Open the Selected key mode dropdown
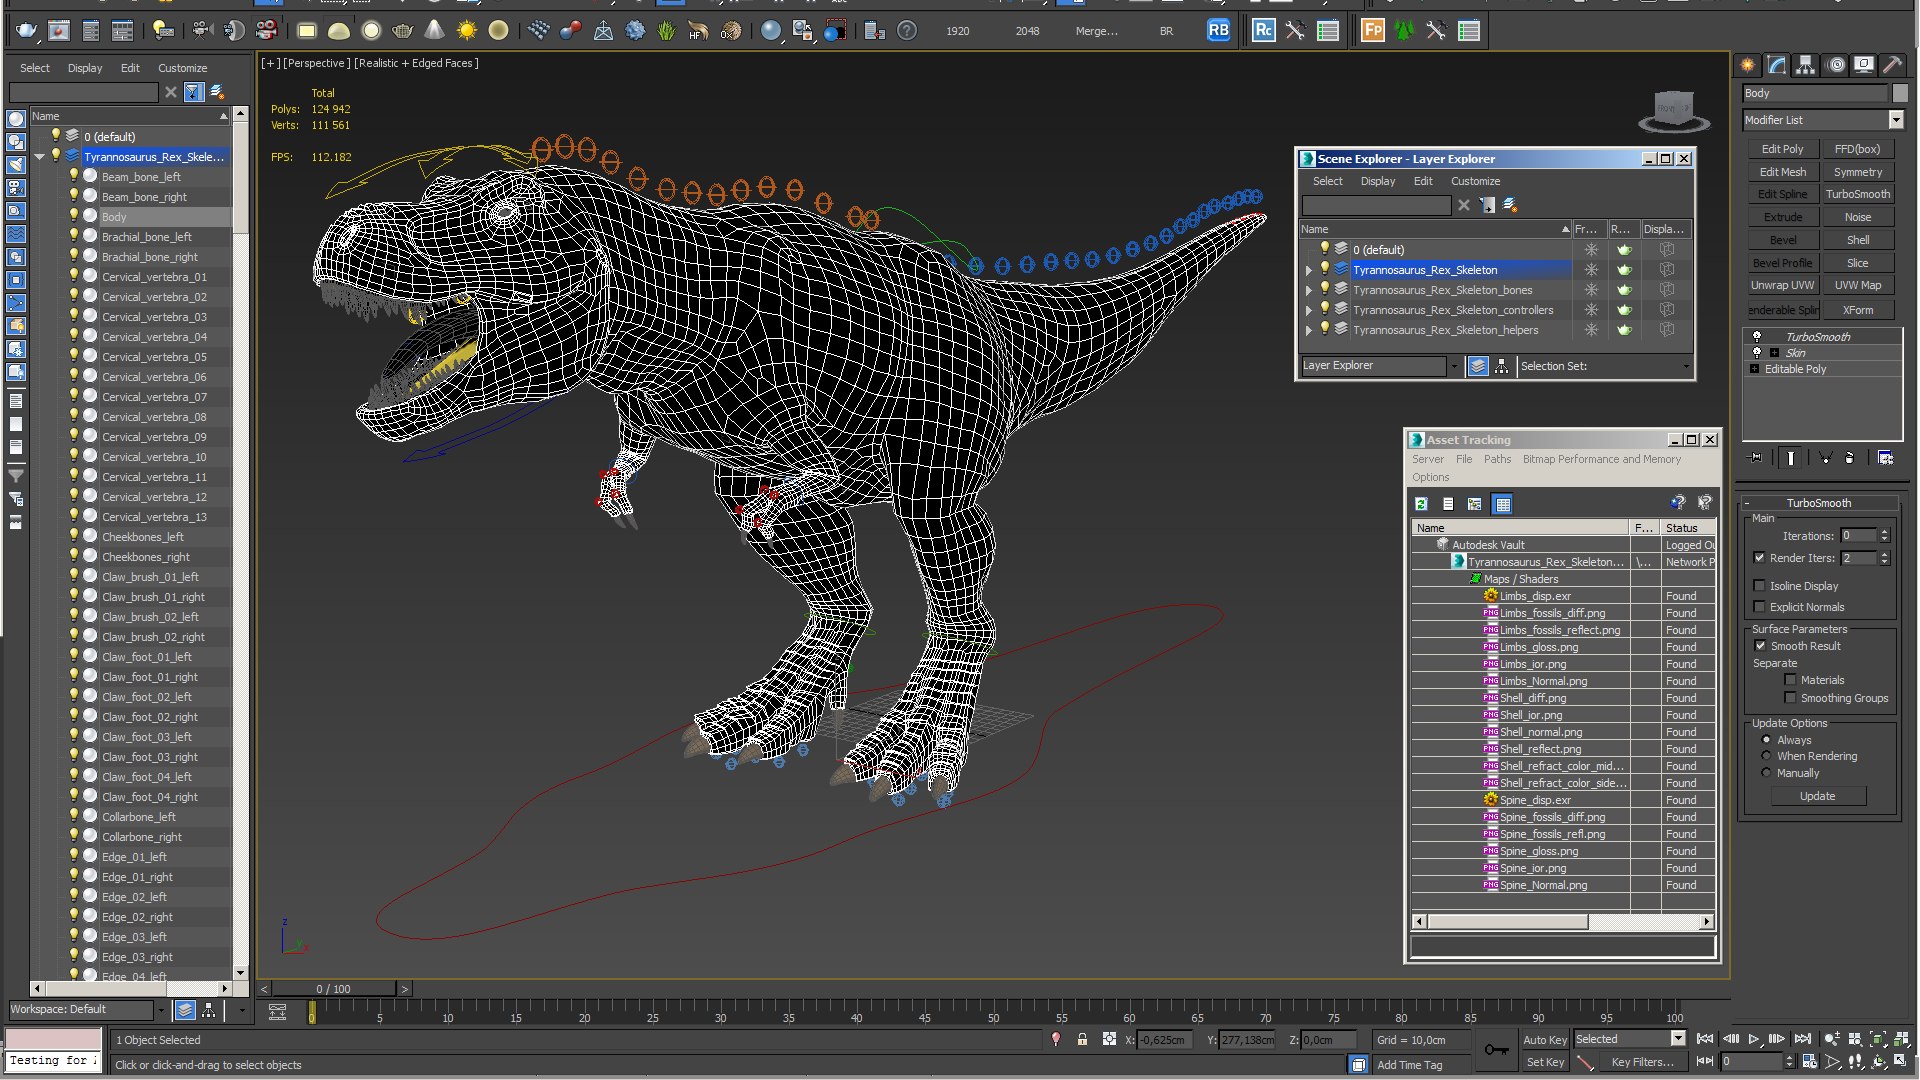This screenshot has width=1920, height=1080. 1678,1039
